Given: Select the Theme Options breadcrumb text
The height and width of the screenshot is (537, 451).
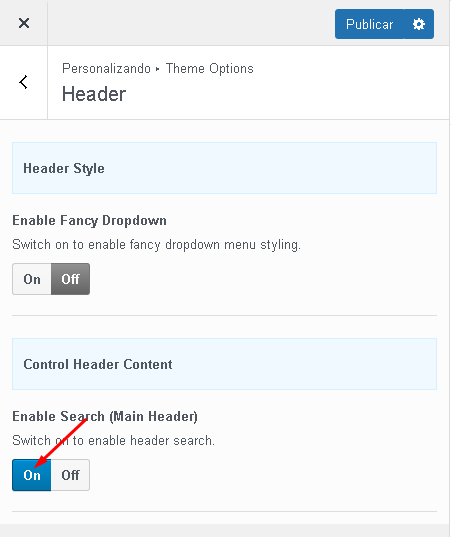Looking at the screenshot, I should tap(210, 68).
